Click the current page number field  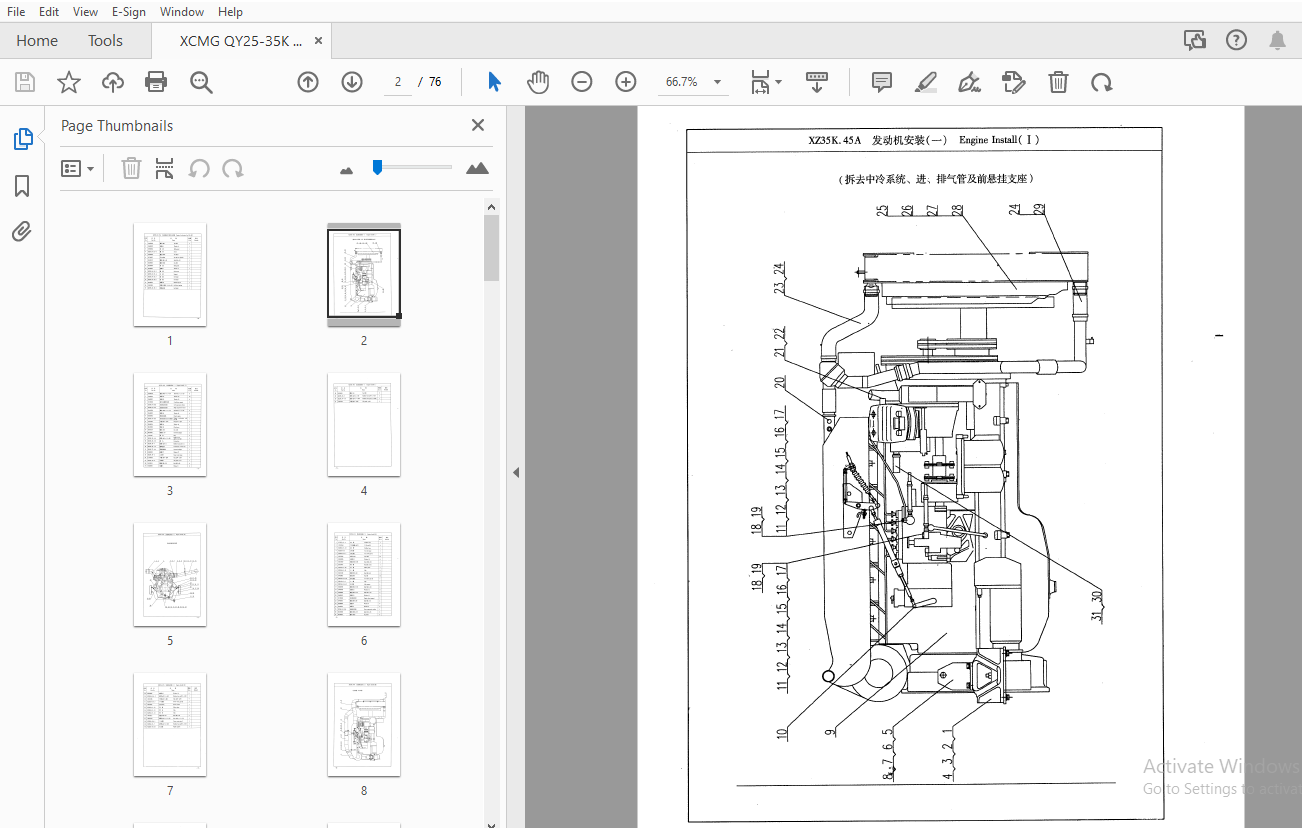(x=397, y=82)
